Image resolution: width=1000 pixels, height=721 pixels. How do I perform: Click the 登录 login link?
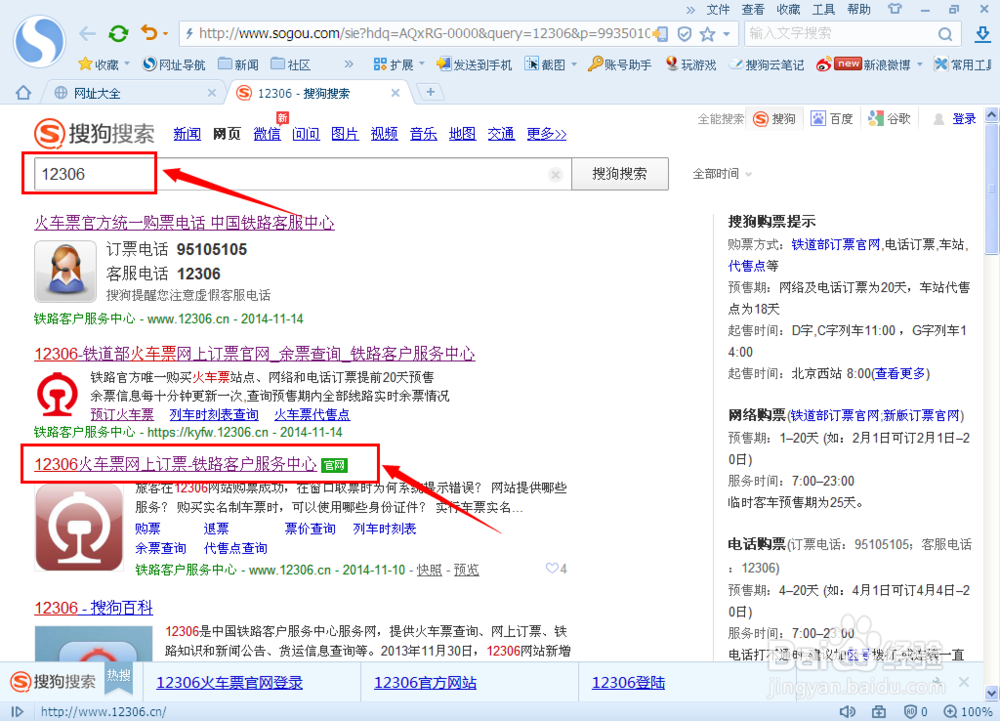click(x=964, y=119)
